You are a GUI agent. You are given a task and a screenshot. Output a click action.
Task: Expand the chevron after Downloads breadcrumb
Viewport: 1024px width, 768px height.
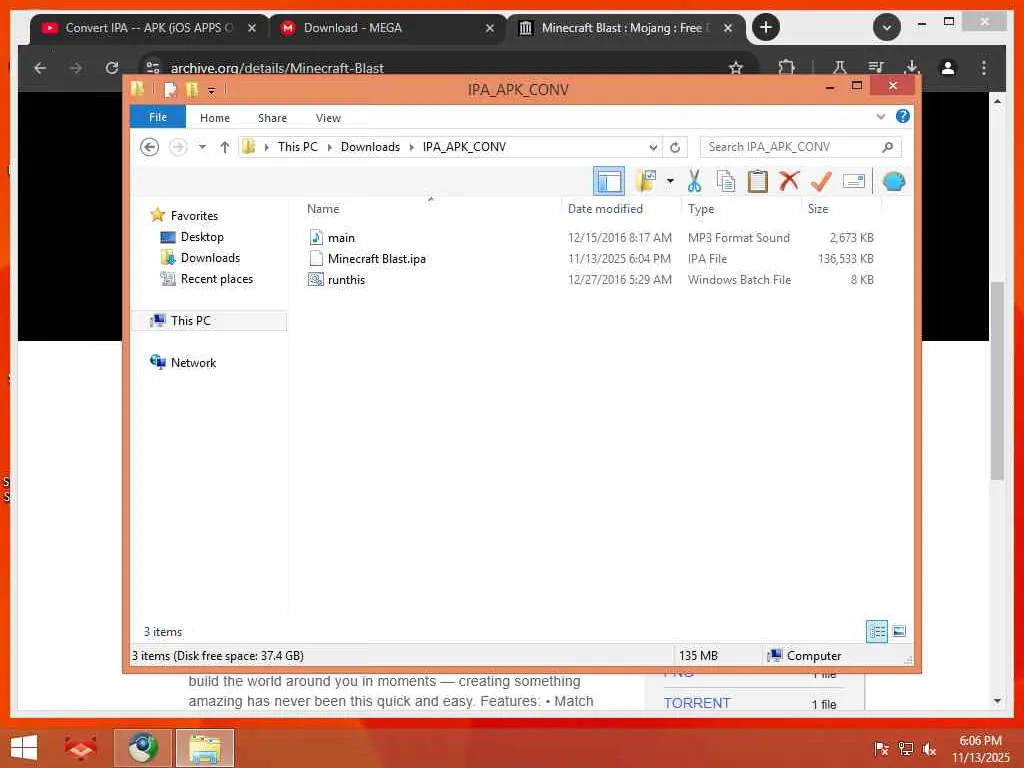pyautogui.click(x=411, y=148)
